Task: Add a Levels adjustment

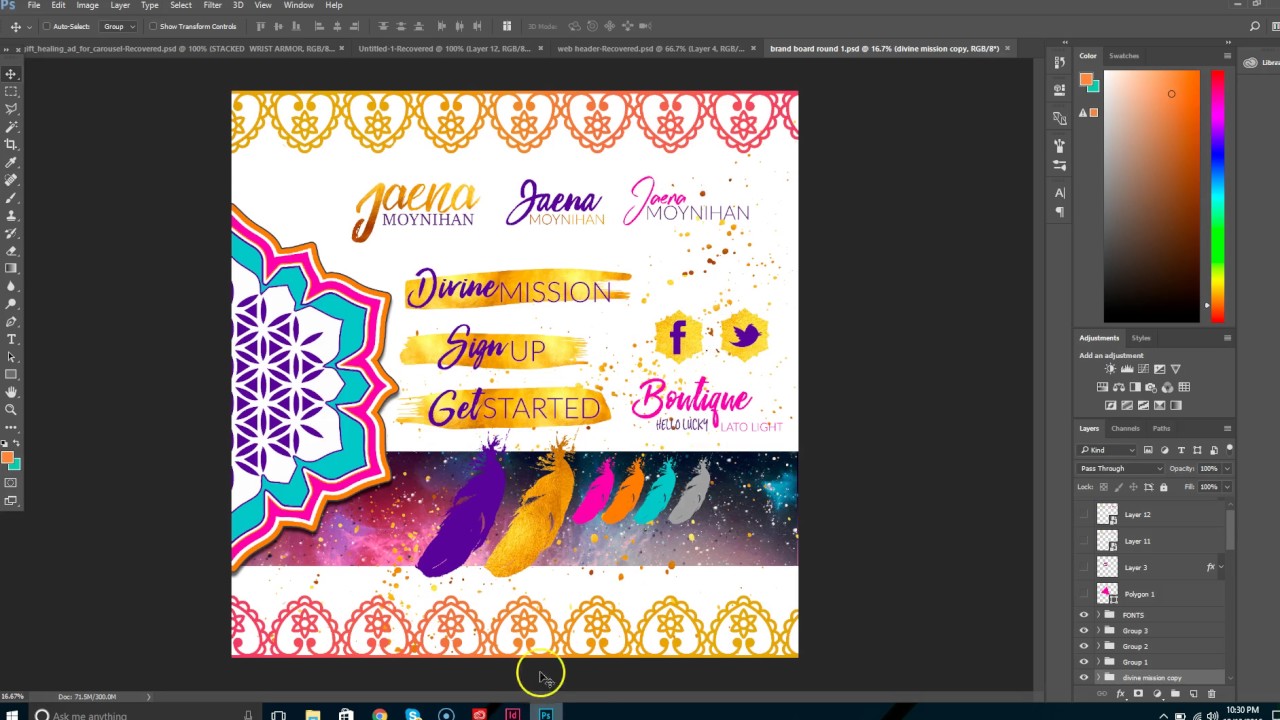Action: (1127, 369)
